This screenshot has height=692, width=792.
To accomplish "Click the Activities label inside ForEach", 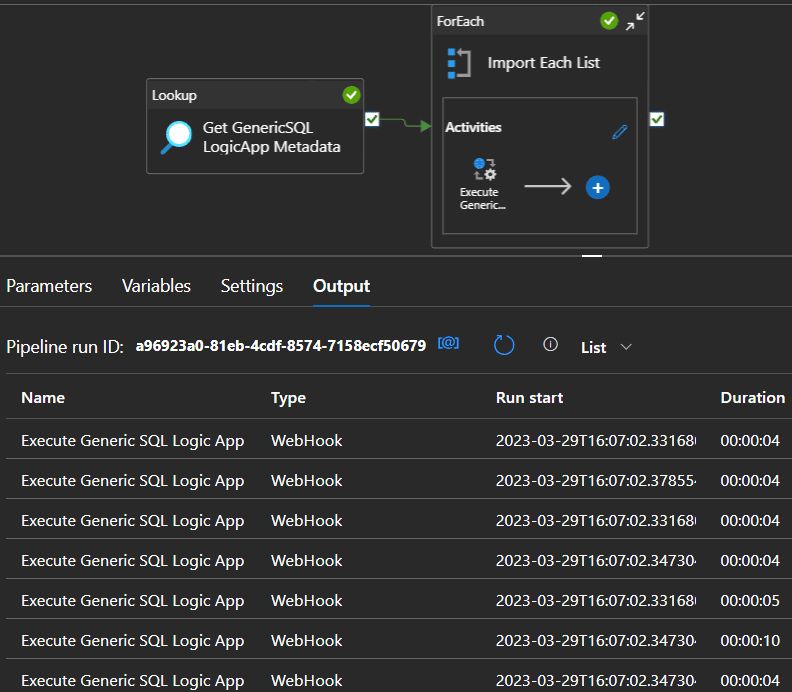I will pyautogui.click(x=473, y=127).
